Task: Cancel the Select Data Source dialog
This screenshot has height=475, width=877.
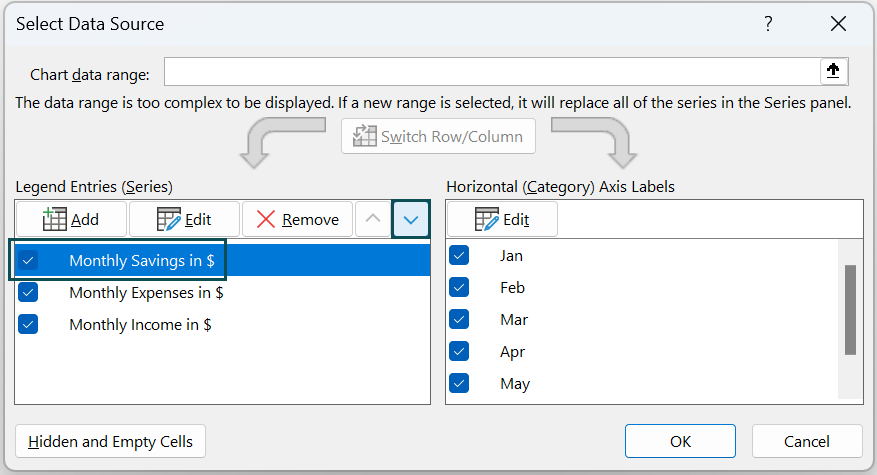Action: (x=807, y=441)
